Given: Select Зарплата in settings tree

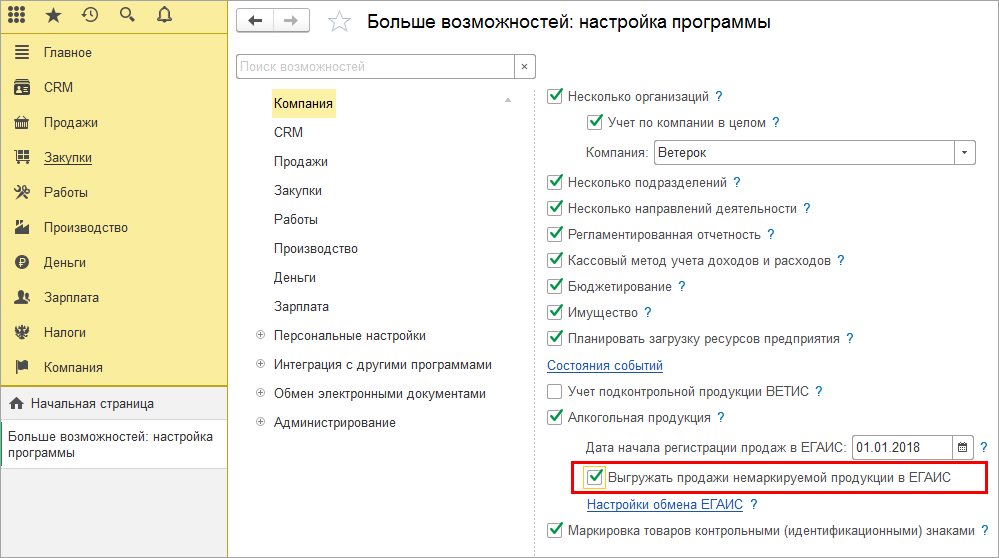Looking at the screenshot, I should click(x=301, y=306).
